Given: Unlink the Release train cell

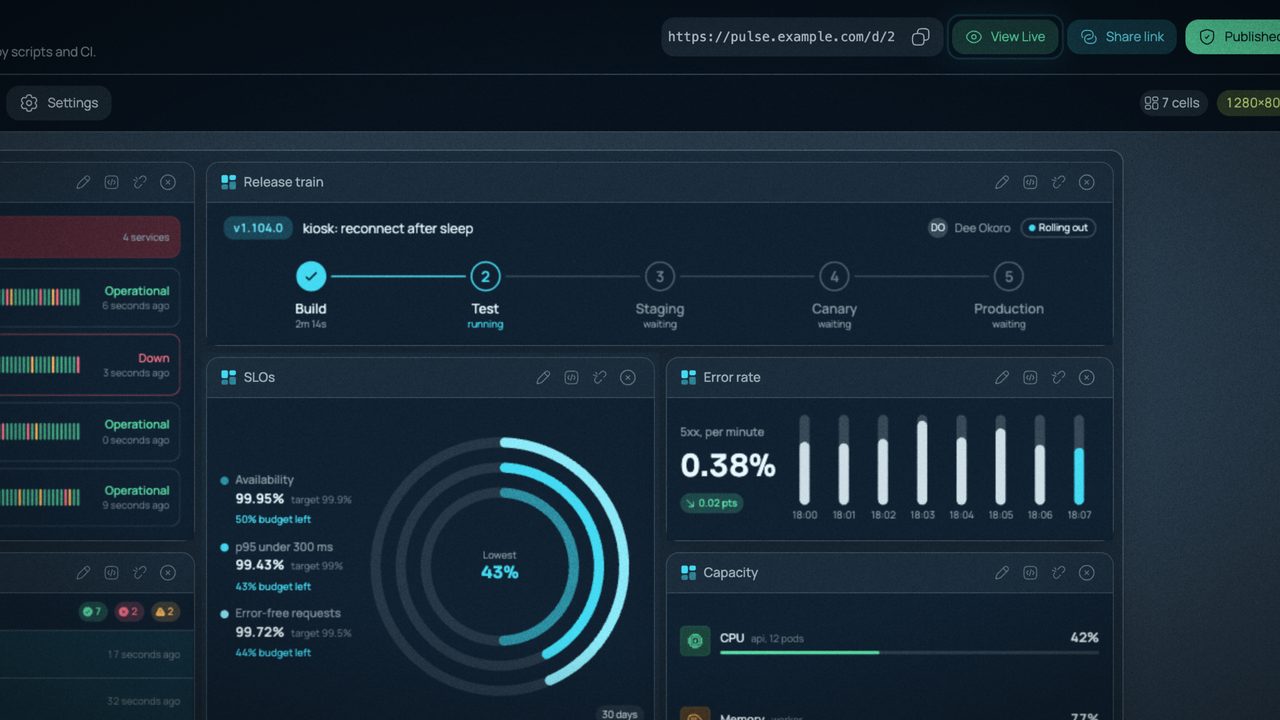Looking at the screenshot, I should (1059, 182).
